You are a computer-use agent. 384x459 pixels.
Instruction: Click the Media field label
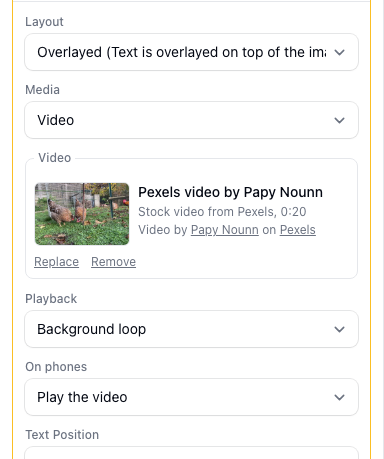[x=43, y=90]
